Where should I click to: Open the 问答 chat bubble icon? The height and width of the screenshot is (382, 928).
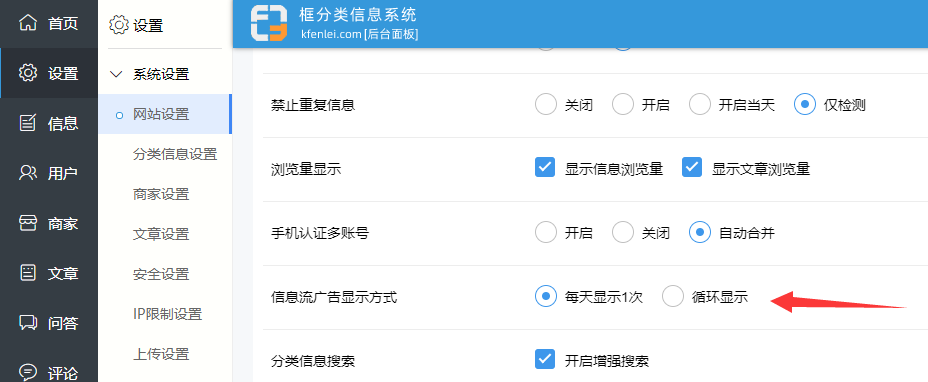pos(27,323)
